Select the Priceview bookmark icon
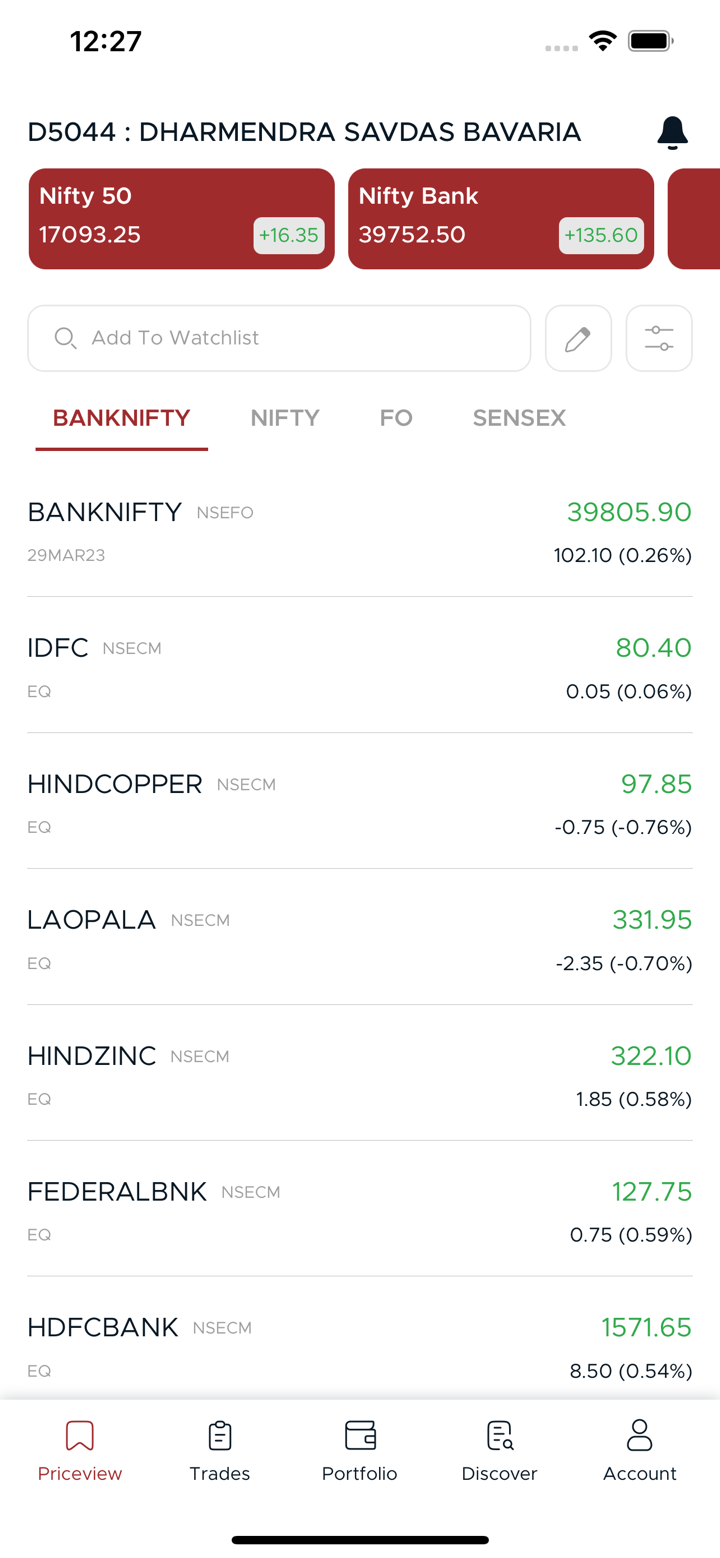The width and height of the screenshot is (720, 1558). (x=80, y=1436)
